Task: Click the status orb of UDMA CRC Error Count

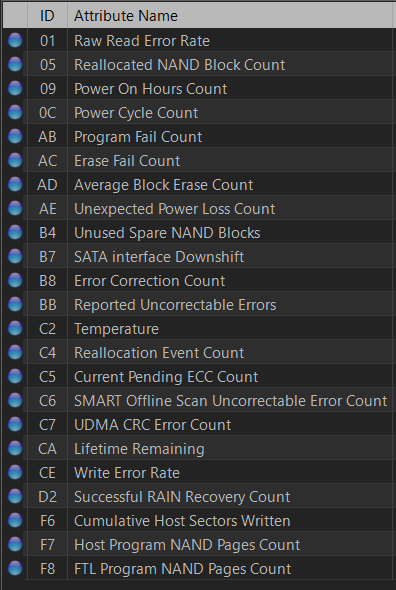Action: [15, 424]
